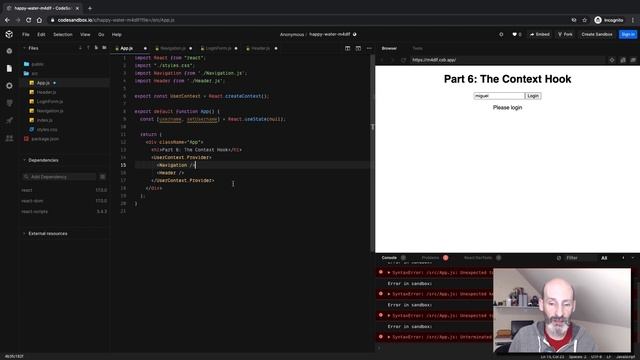This screenshot has height=360, width=640.
Task: Click the Fork button
Action: [565, 35]
